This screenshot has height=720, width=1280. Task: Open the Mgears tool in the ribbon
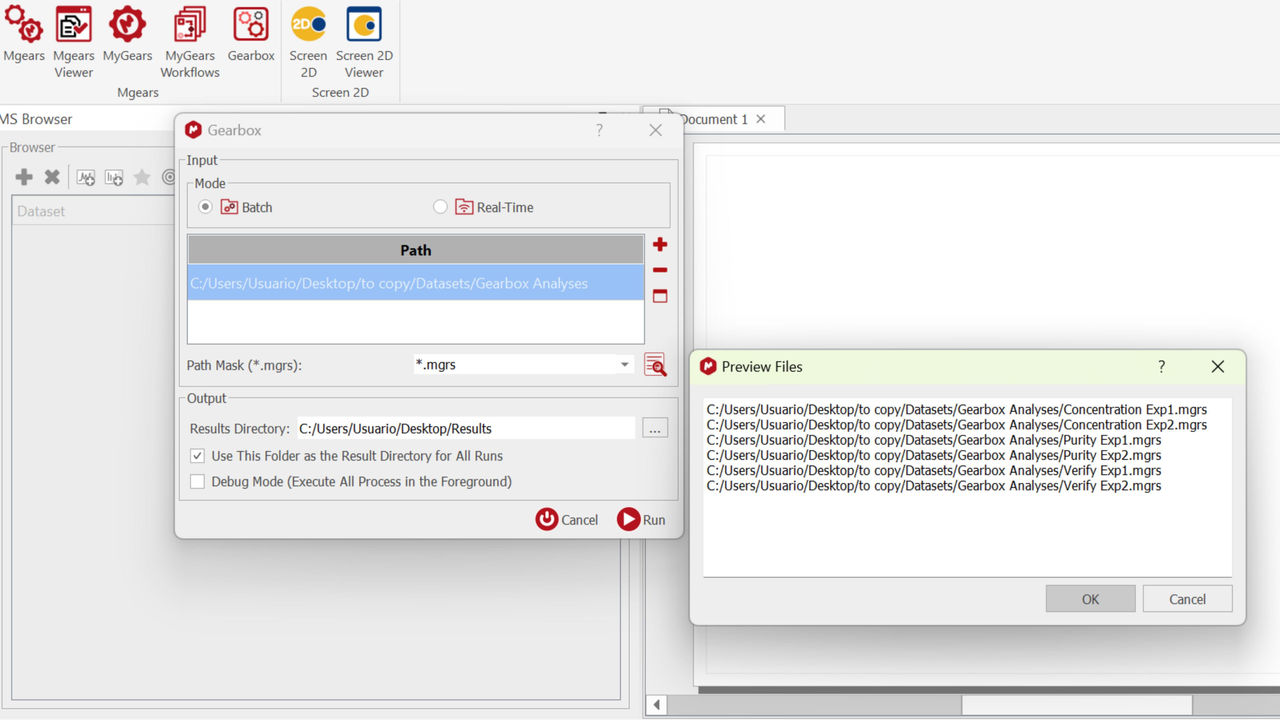[x=23, y=35]
